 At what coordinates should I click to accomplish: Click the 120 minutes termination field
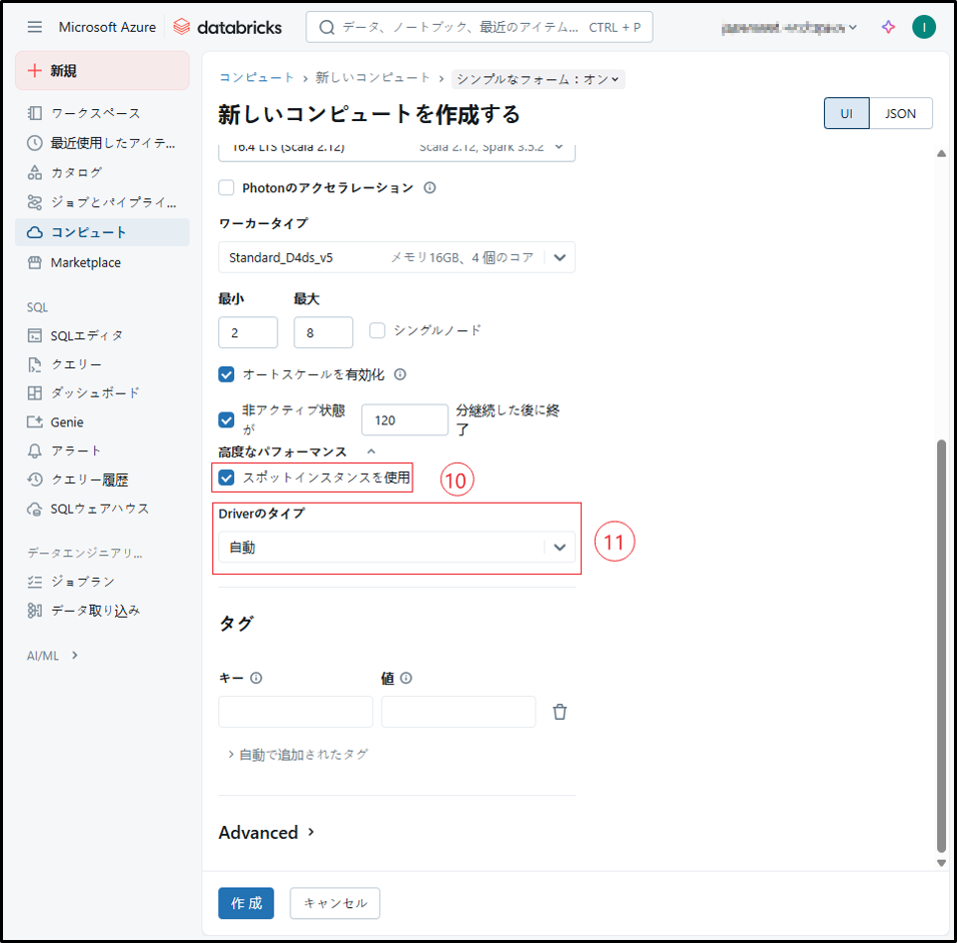pyautogui.click(x=405, y=420)
